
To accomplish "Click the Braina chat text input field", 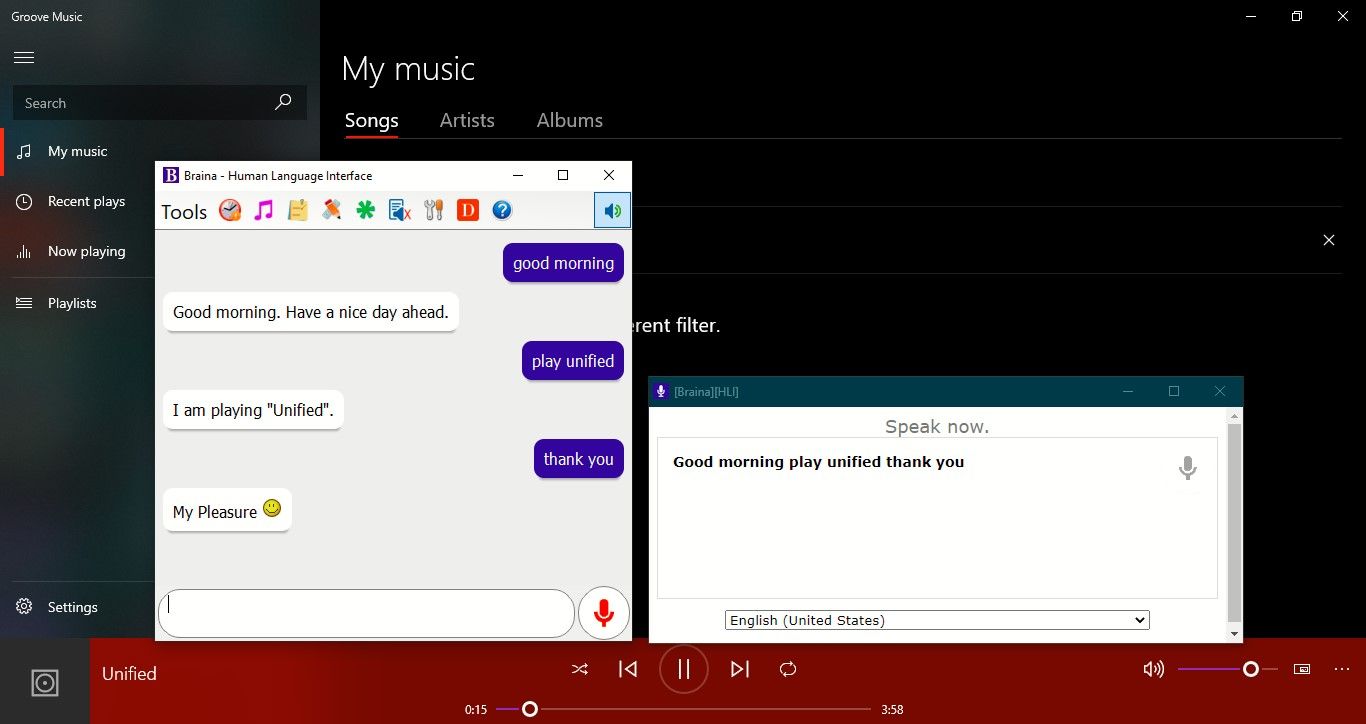I will 366,613.
